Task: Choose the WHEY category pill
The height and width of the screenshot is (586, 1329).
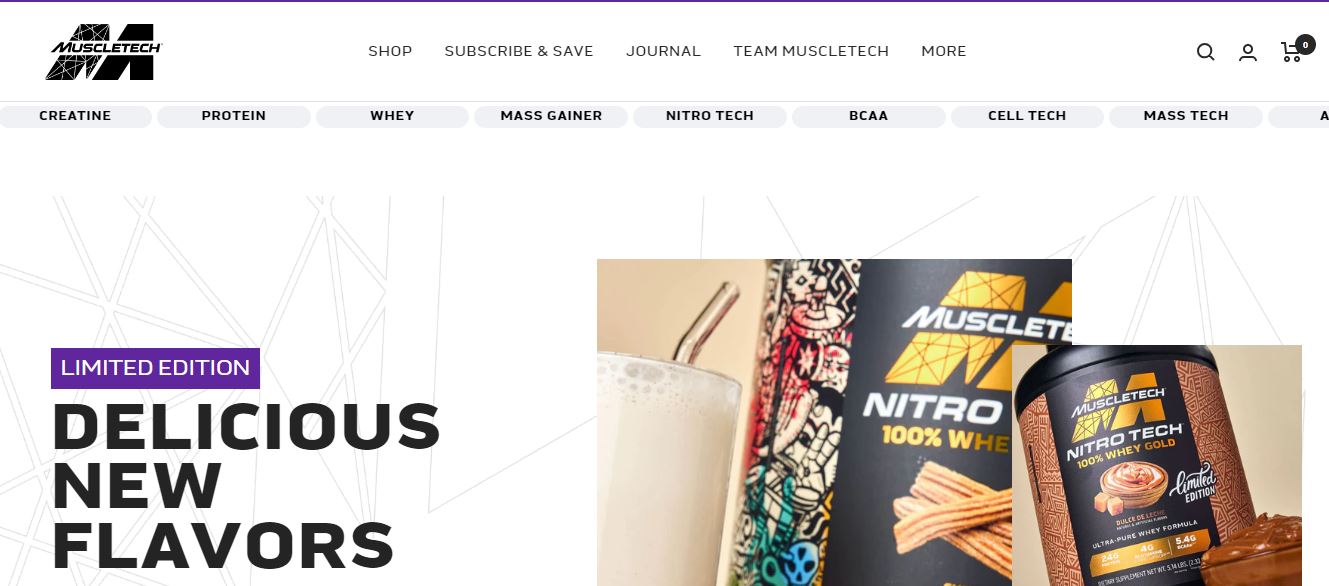Action: (x=392, y=116)
